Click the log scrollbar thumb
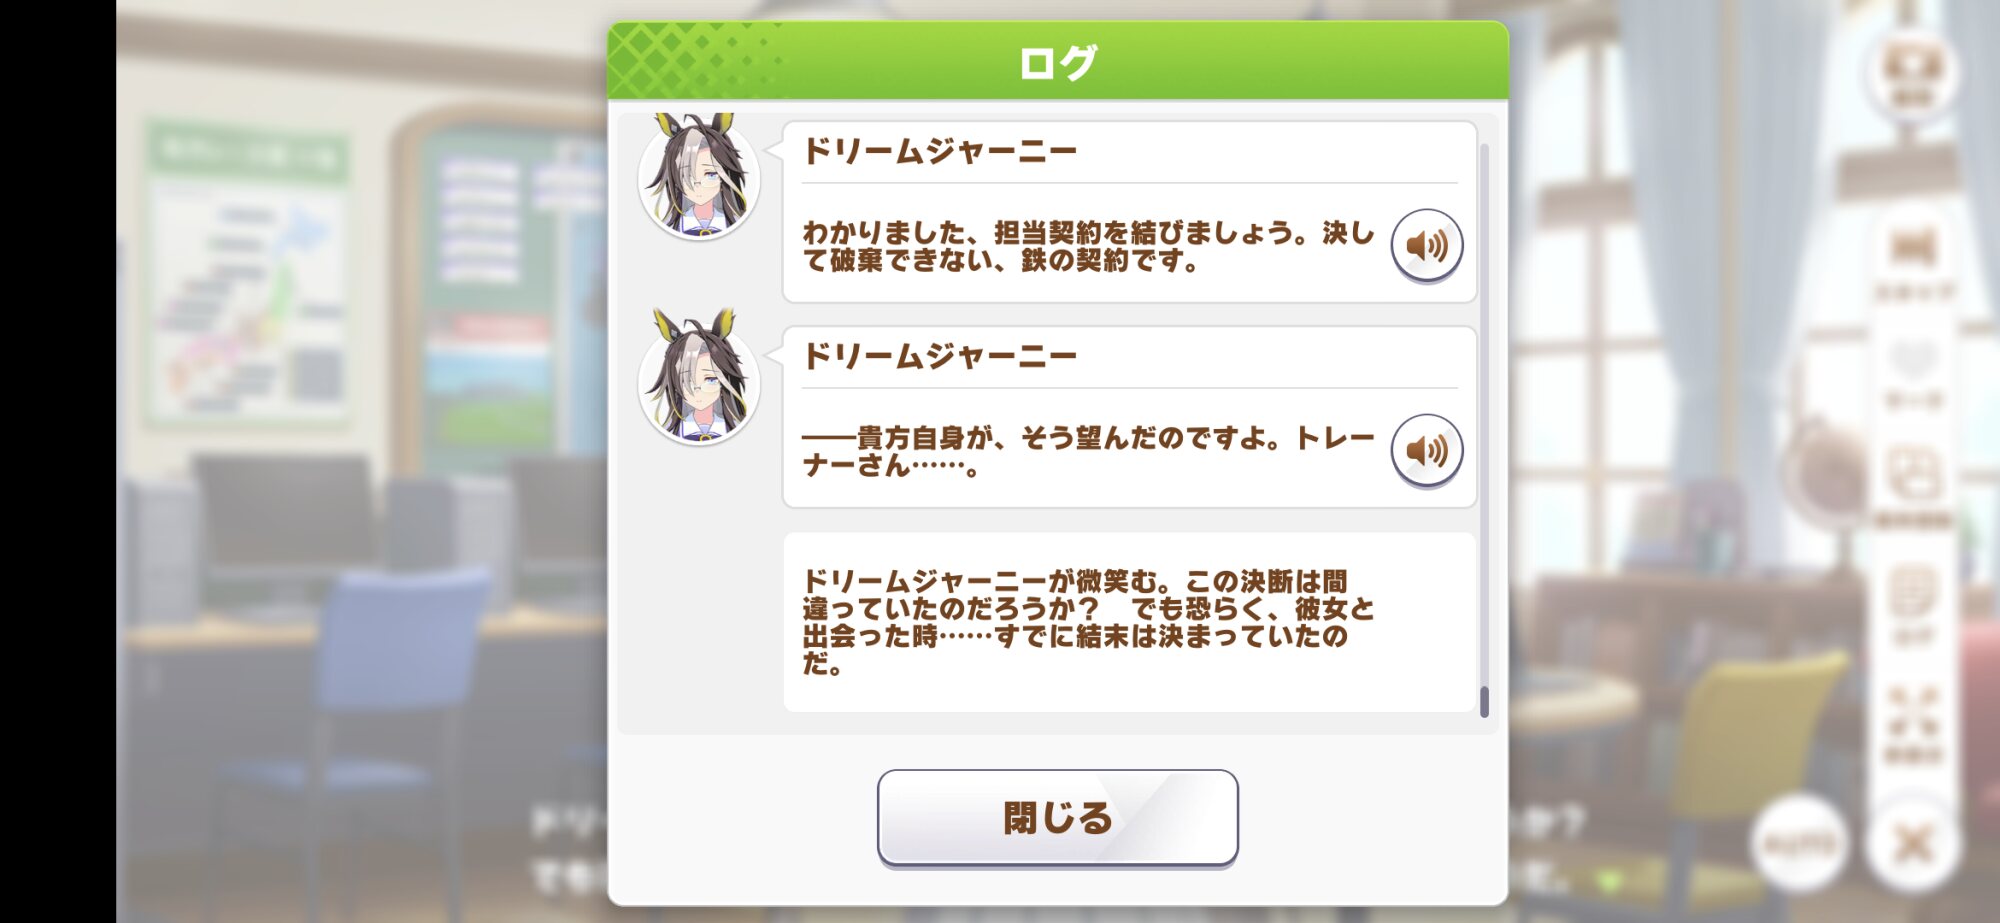 coord(1484,702)
